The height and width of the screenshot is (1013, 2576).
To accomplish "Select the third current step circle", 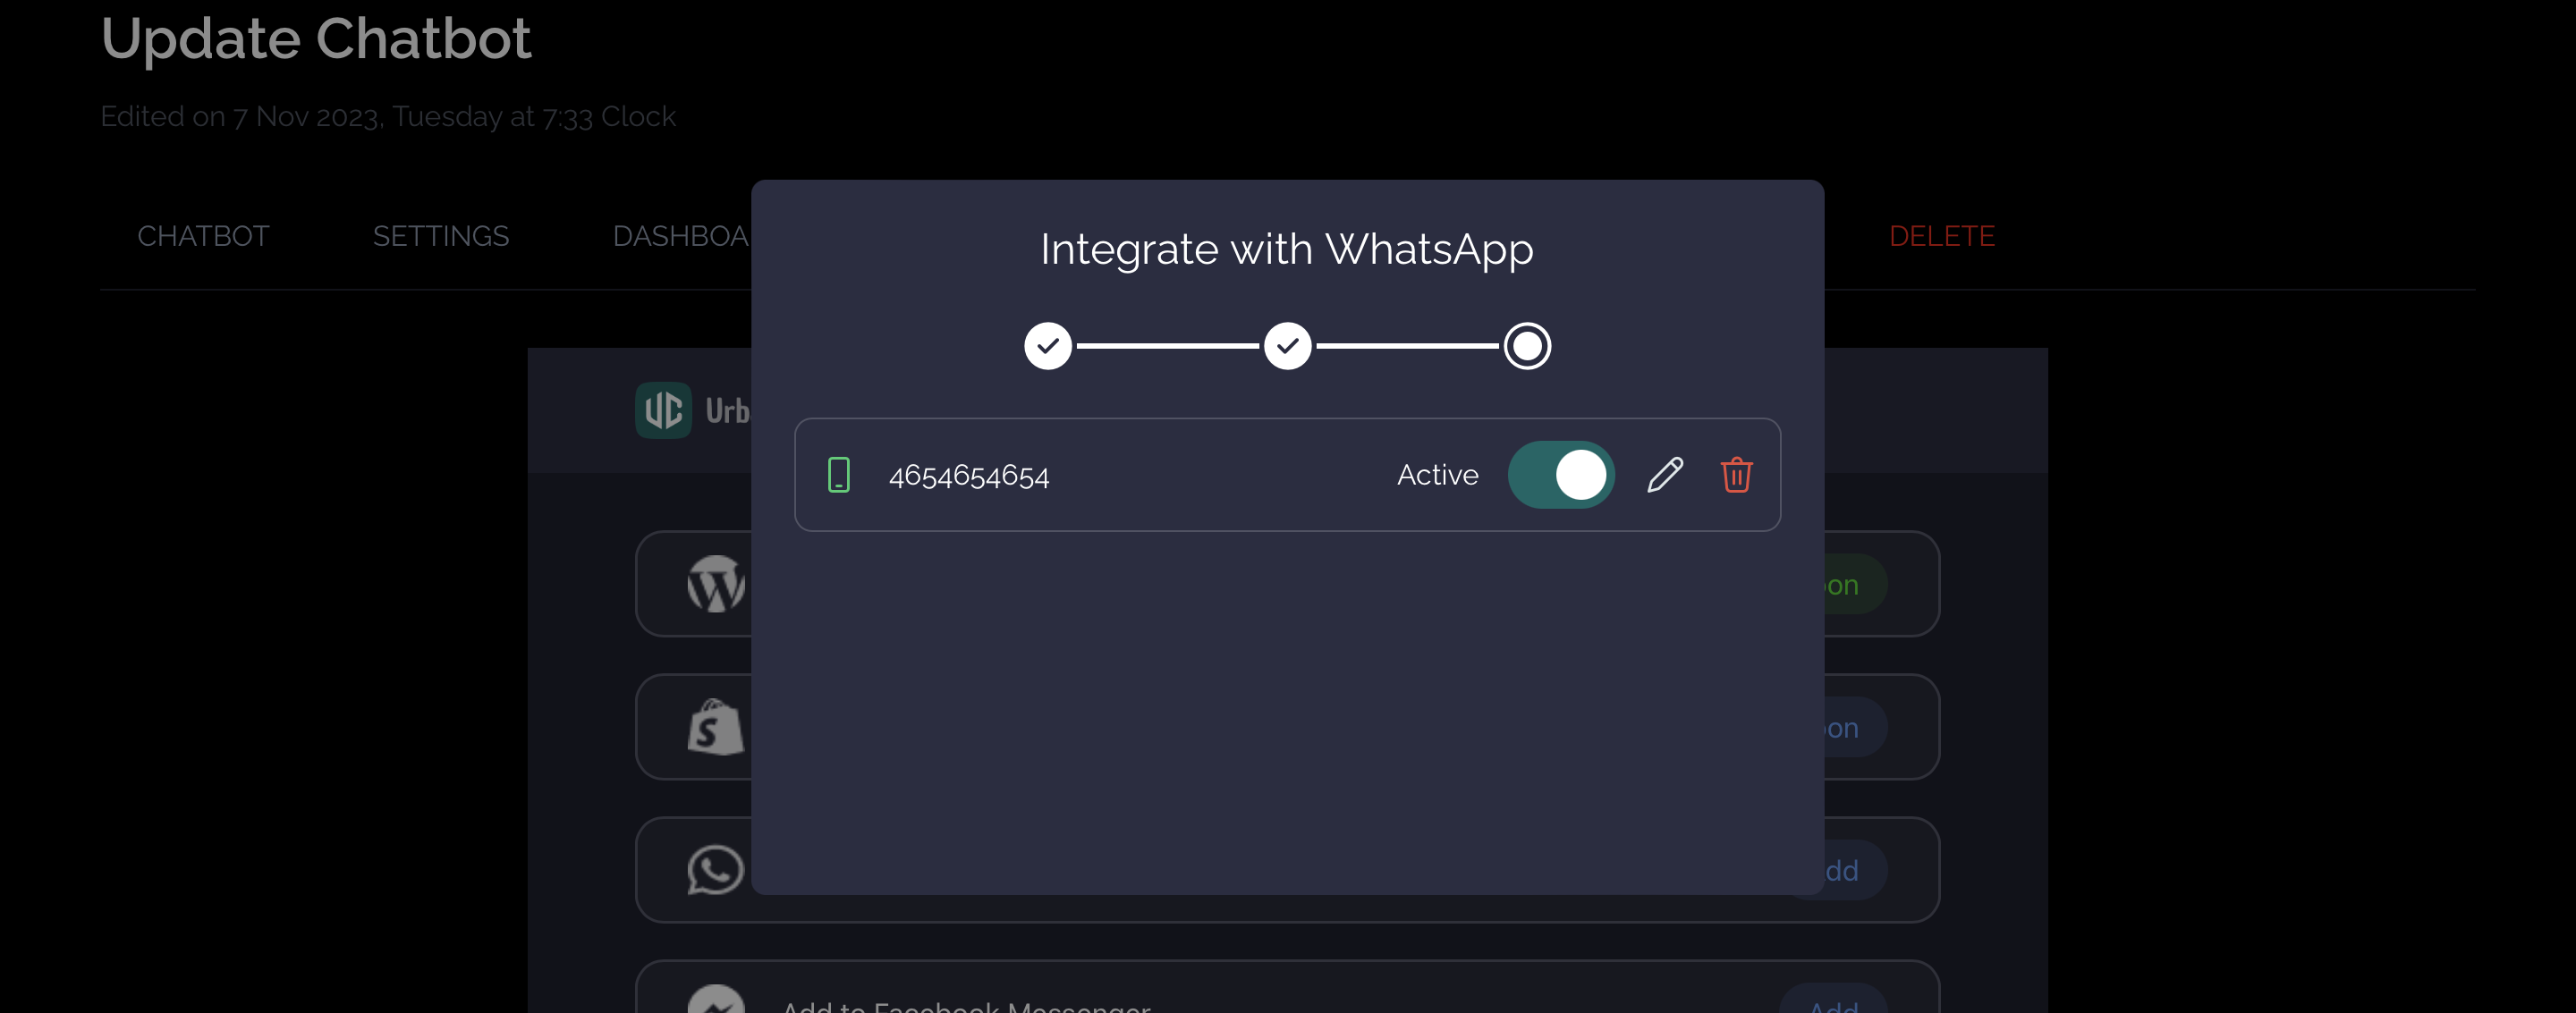I will (x=1527, y=346).
